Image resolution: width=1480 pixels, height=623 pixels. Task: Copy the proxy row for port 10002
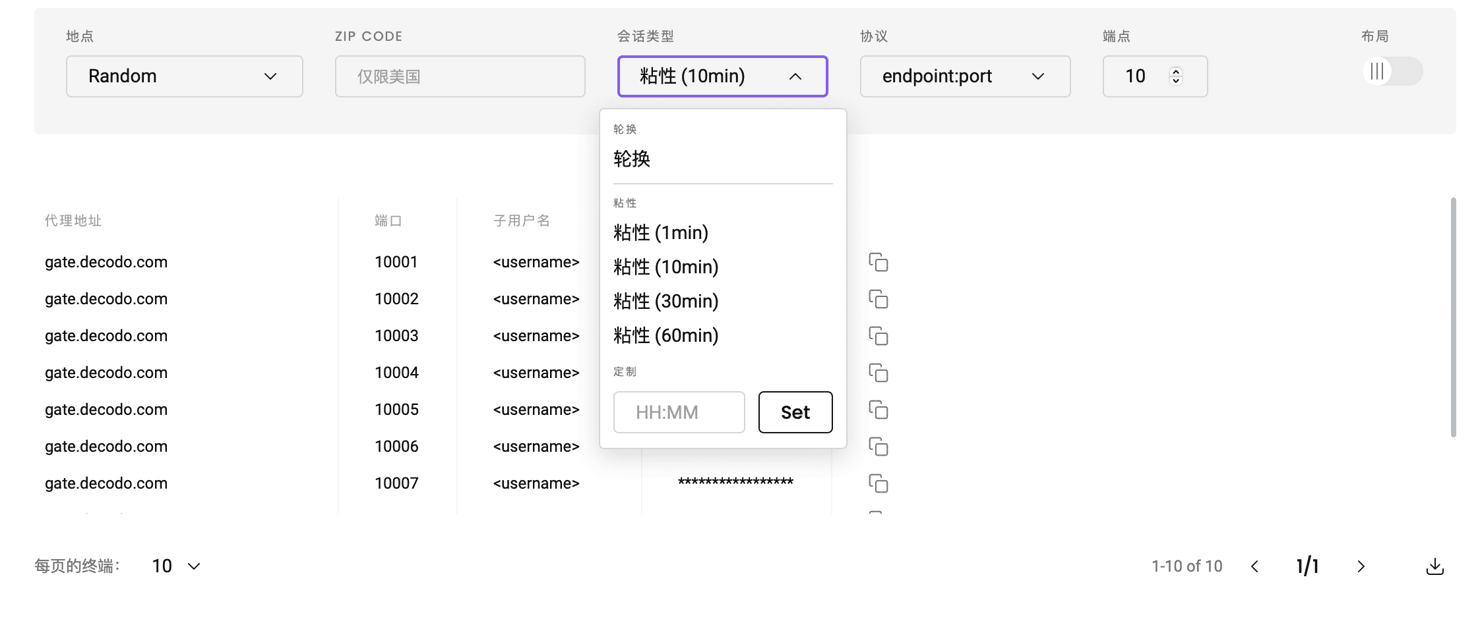[x=878, y=299]
